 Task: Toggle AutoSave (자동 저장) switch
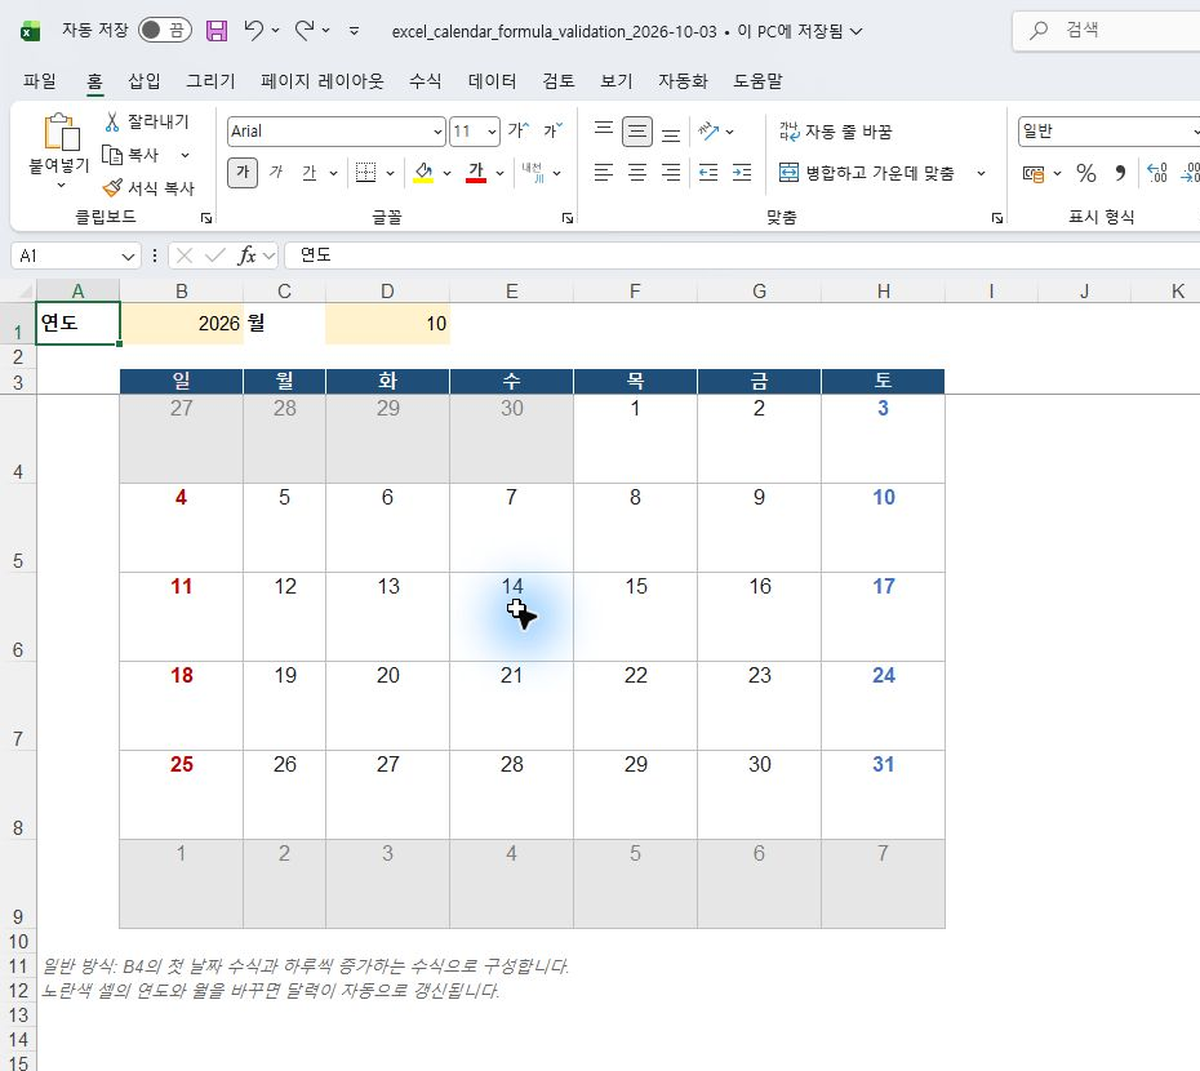tap(165, 30)
